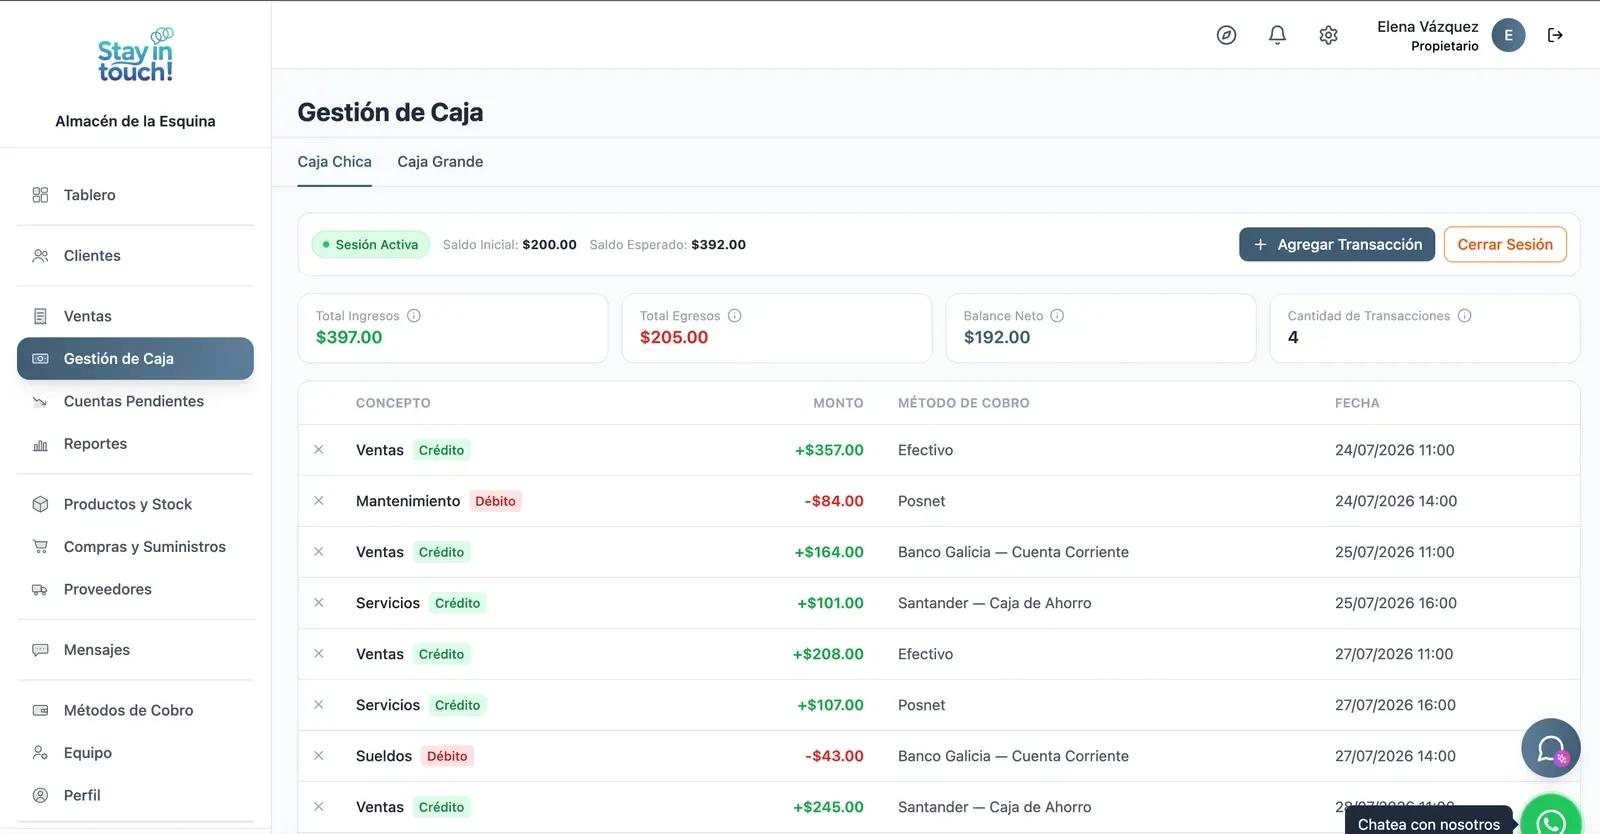Delete the +$357.00 Ventas row
The image size is (1600, 834).
click(x=319, y=450)
